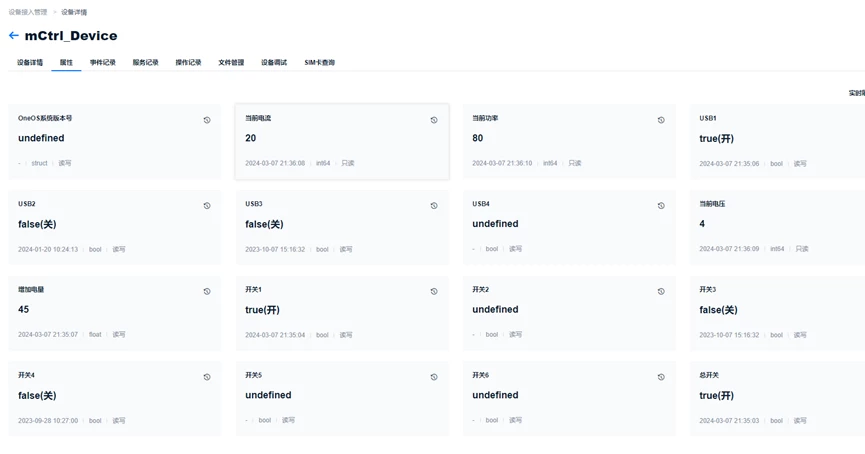Image resolution: width=865 pixels, height=454 pixels.
Task: View USB4 property history
Action: pos(661,206)
